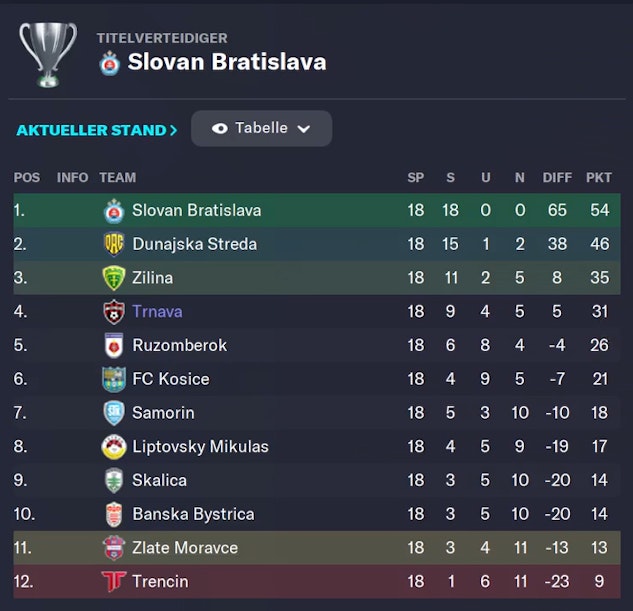Image resolution: width=633 pixels, height=611 pixels.
Task: Select the Samorin row team name
Action: (163, 413)
